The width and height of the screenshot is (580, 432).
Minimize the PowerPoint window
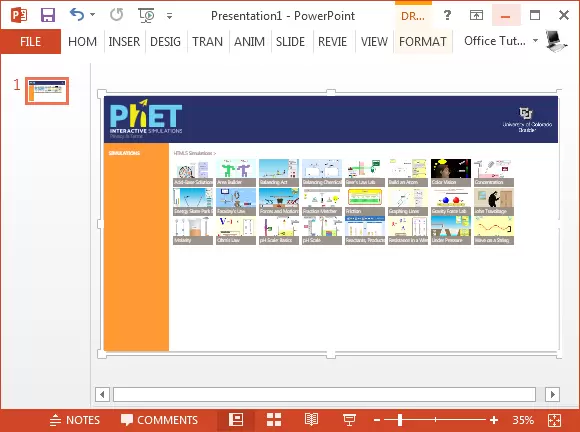pyautogui.click(x=506, y=16)
